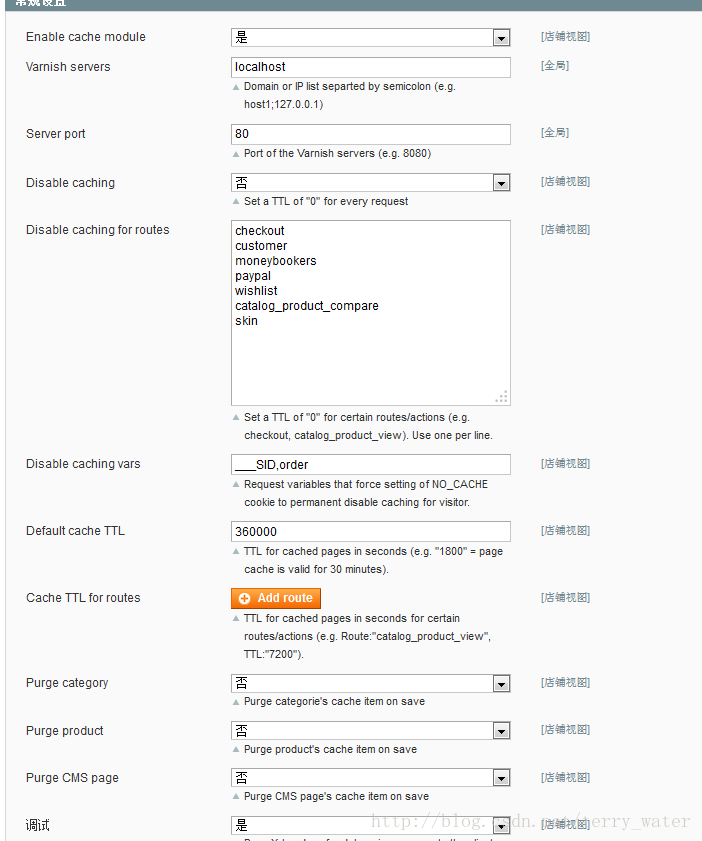This screenshot has height=841, width=702.
Task: Click the hint 'Purge product's cache item on save'
Action: click(x=330, y=749)
